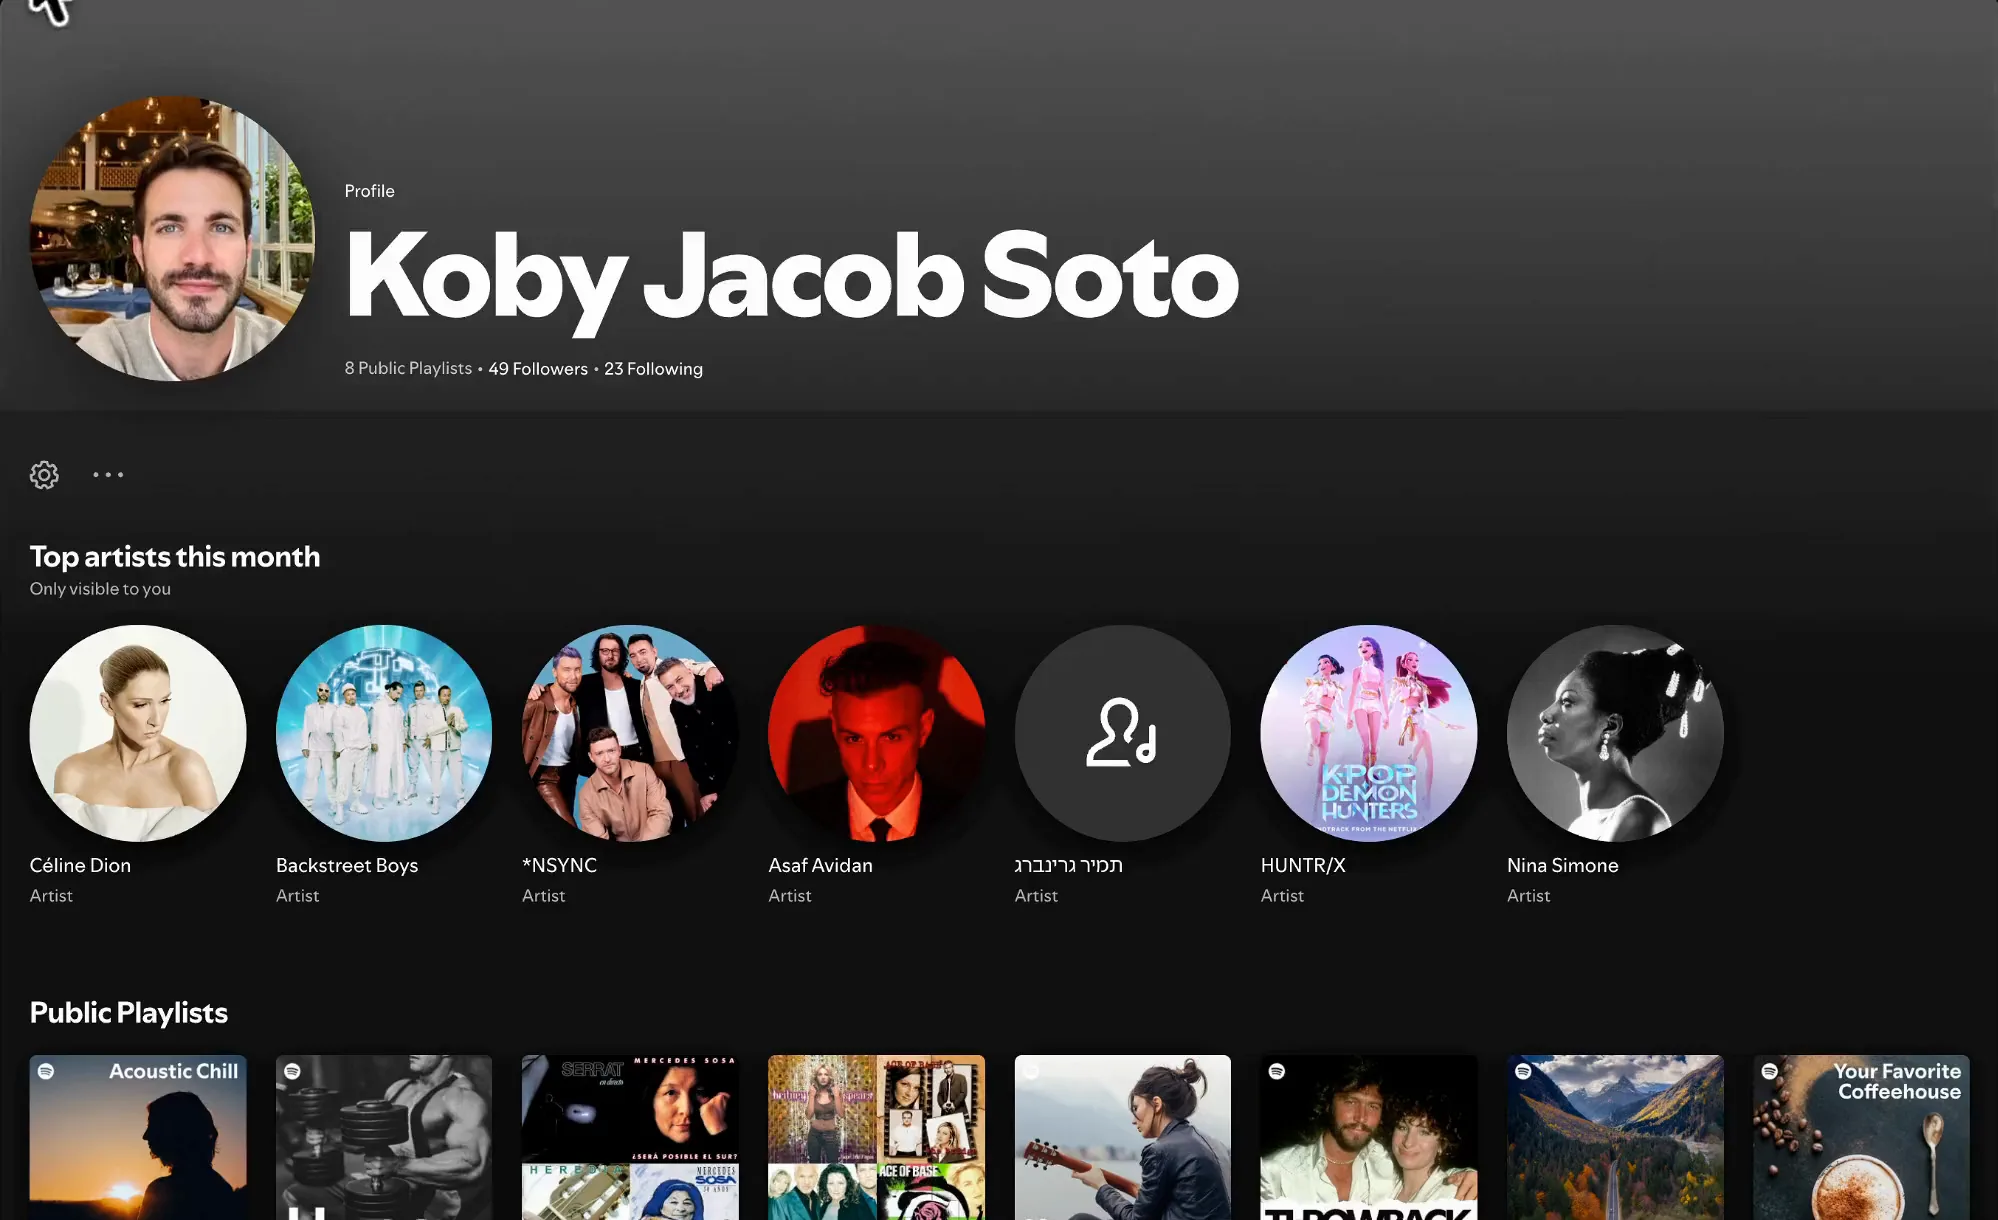This screenshot has height=1220, width=1998.
Task: Open the Top artists this month heading
Action: 175,557
